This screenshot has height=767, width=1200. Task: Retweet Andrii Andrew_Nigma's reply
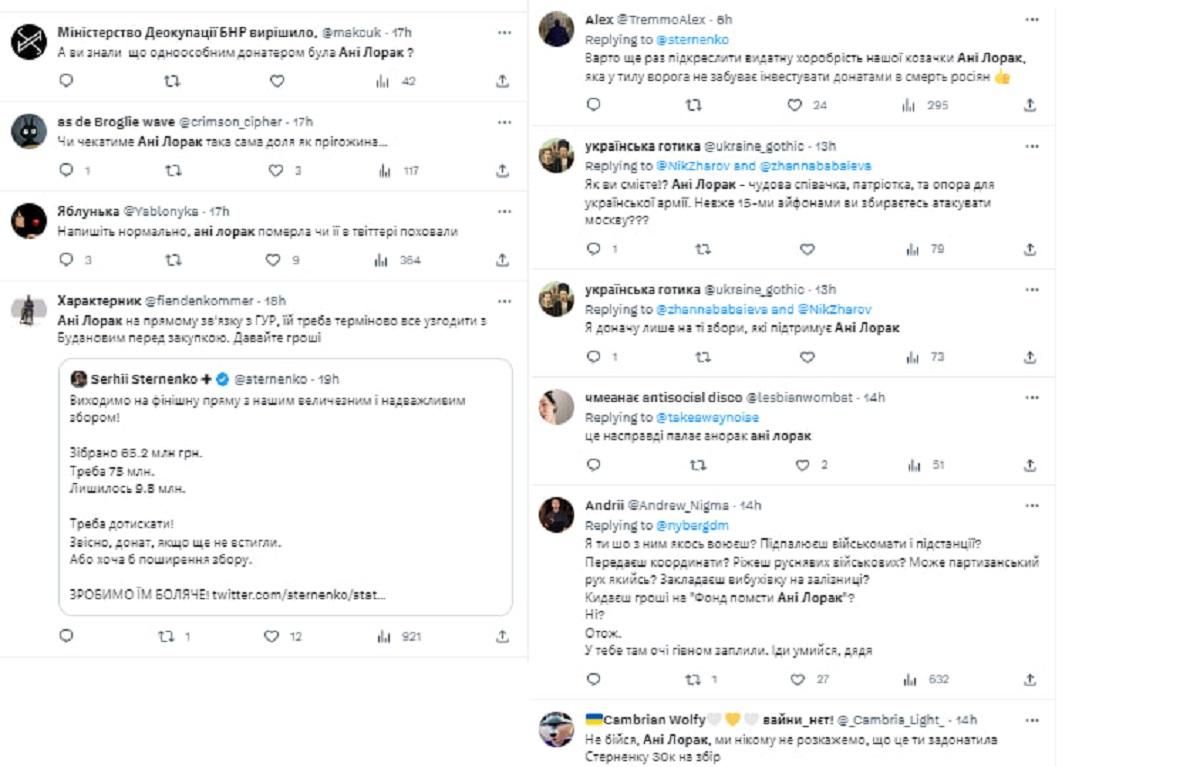693,680
